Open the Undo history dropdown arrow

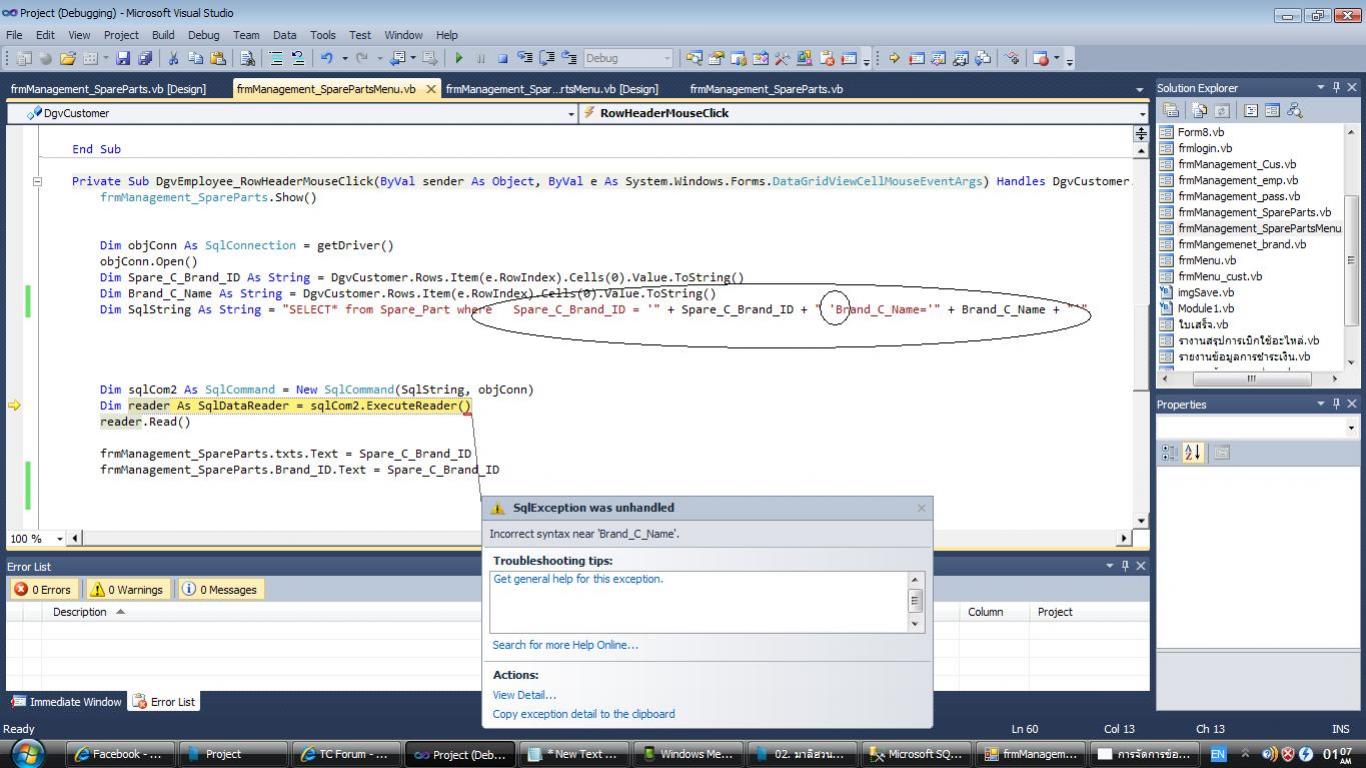[x=345, y=59]
